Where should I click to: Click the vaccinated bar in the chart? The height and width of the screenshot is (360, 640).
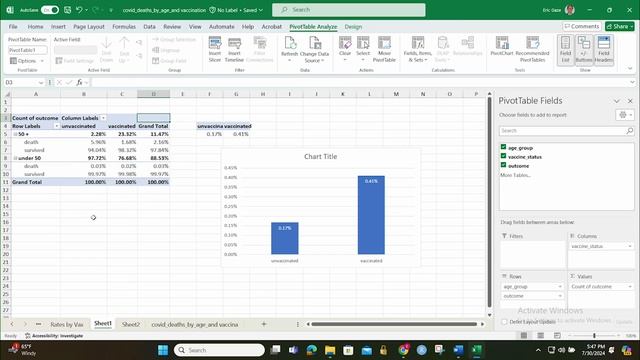[x=371, y=215]
